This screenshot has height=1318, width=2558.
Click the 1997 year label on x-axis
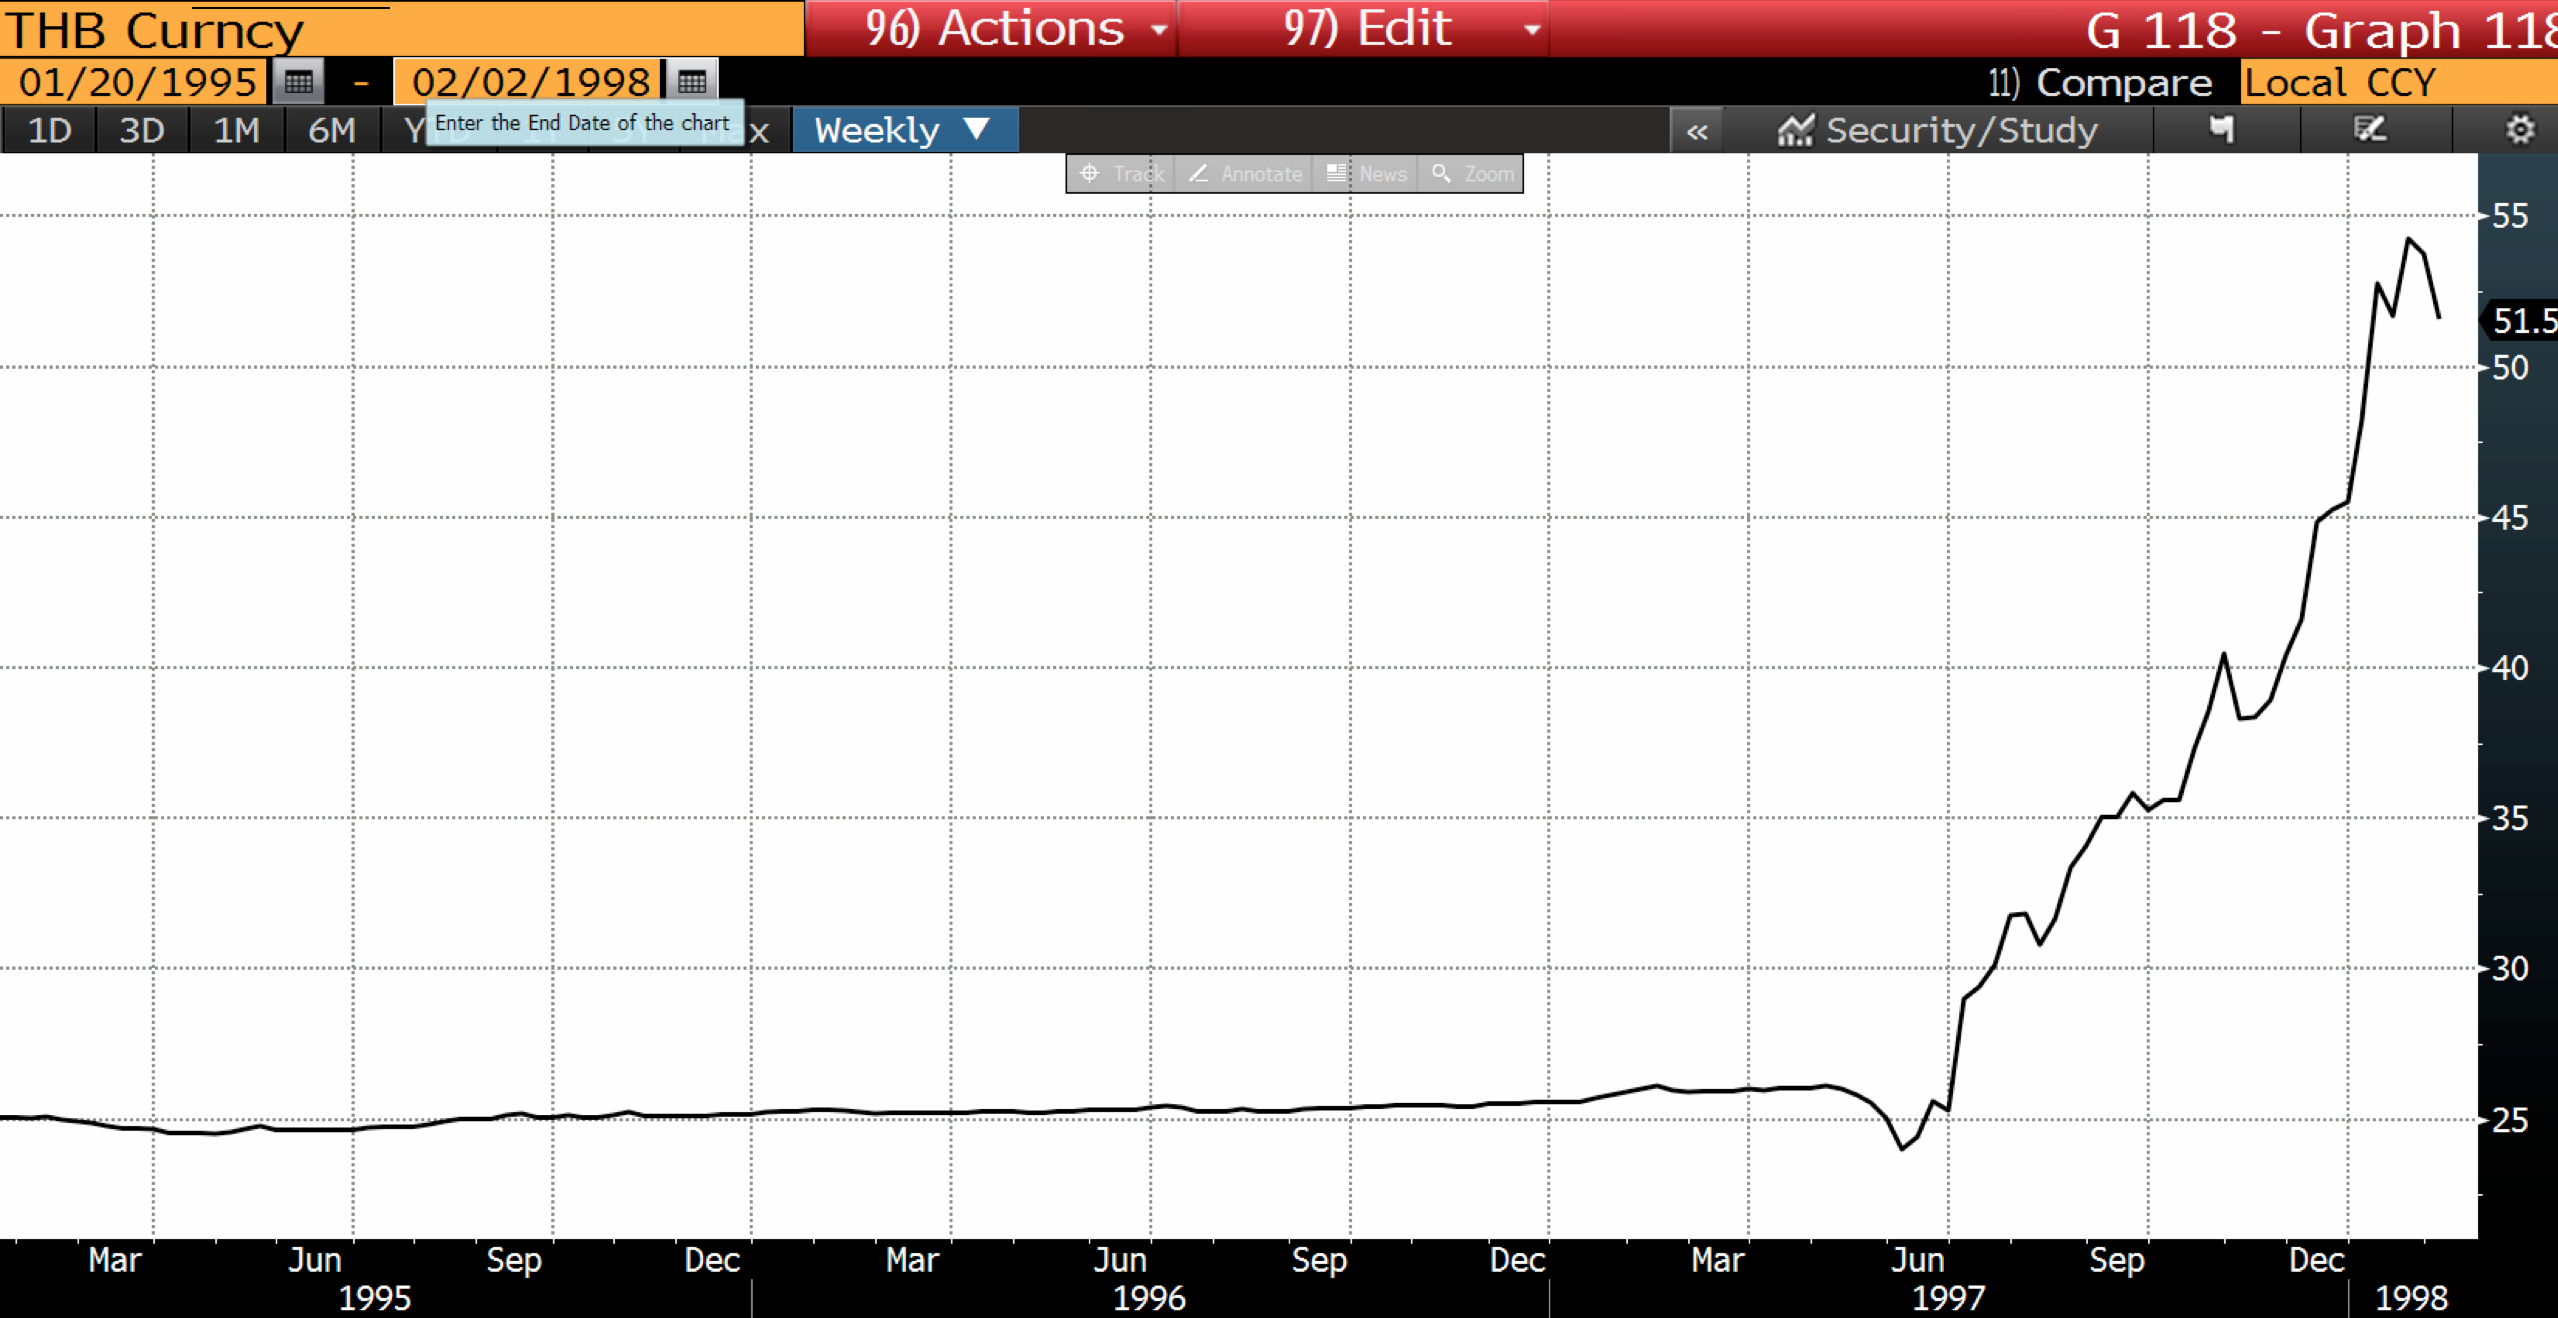1948,1298
